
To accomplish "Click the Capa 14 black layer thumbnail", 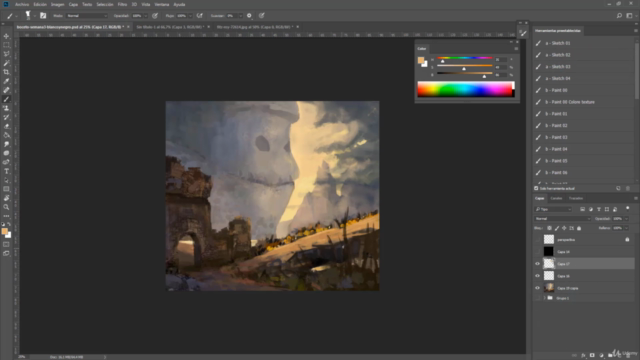I will pos(549,251).
